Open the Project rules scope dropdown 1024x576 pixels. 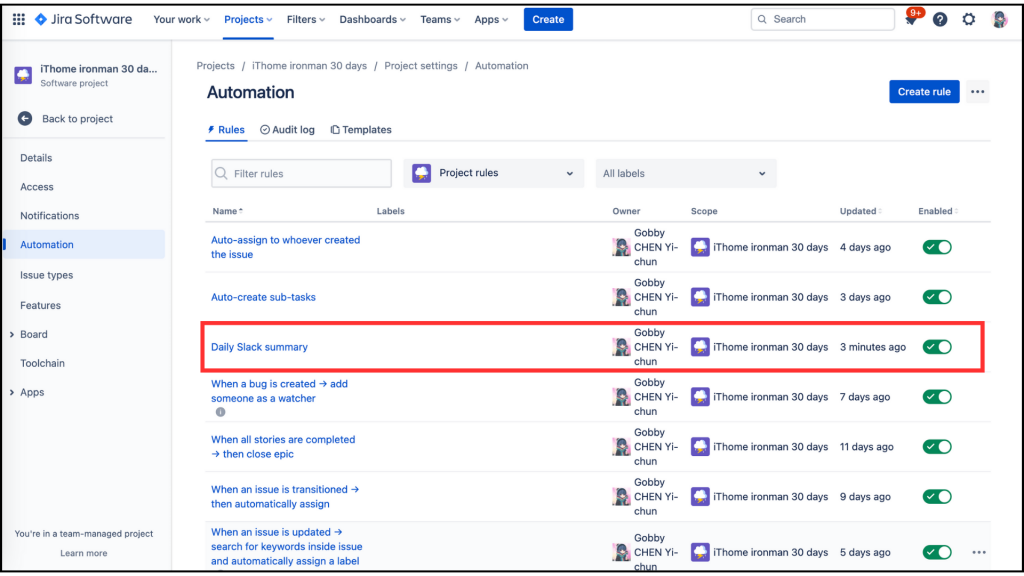coord(494,173)
